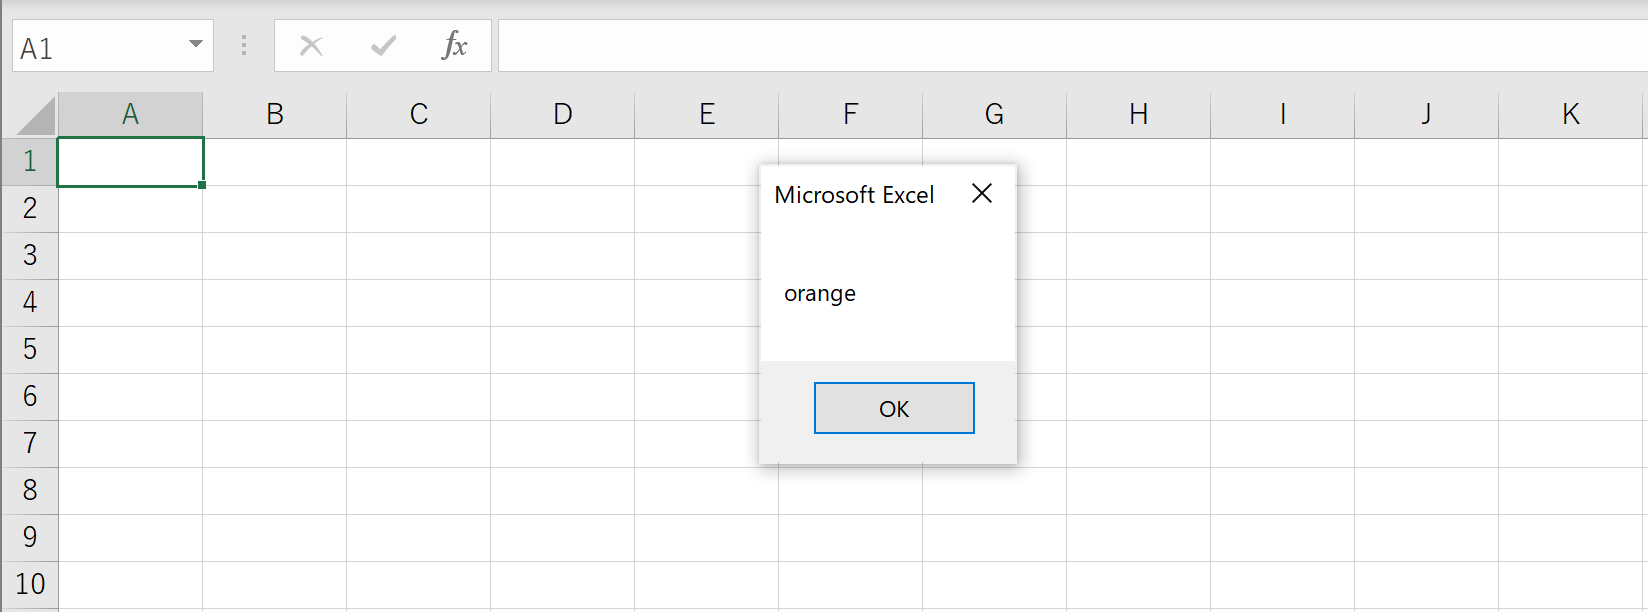1648x612 pixels.
Task: Click the Cancel X icon in formula bar
Action: [311, 46]
